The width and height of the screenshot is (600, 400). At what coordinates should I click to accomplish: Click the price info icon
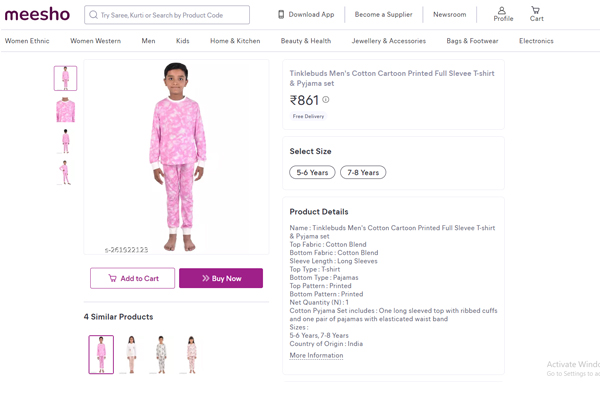tap(326, 100)
